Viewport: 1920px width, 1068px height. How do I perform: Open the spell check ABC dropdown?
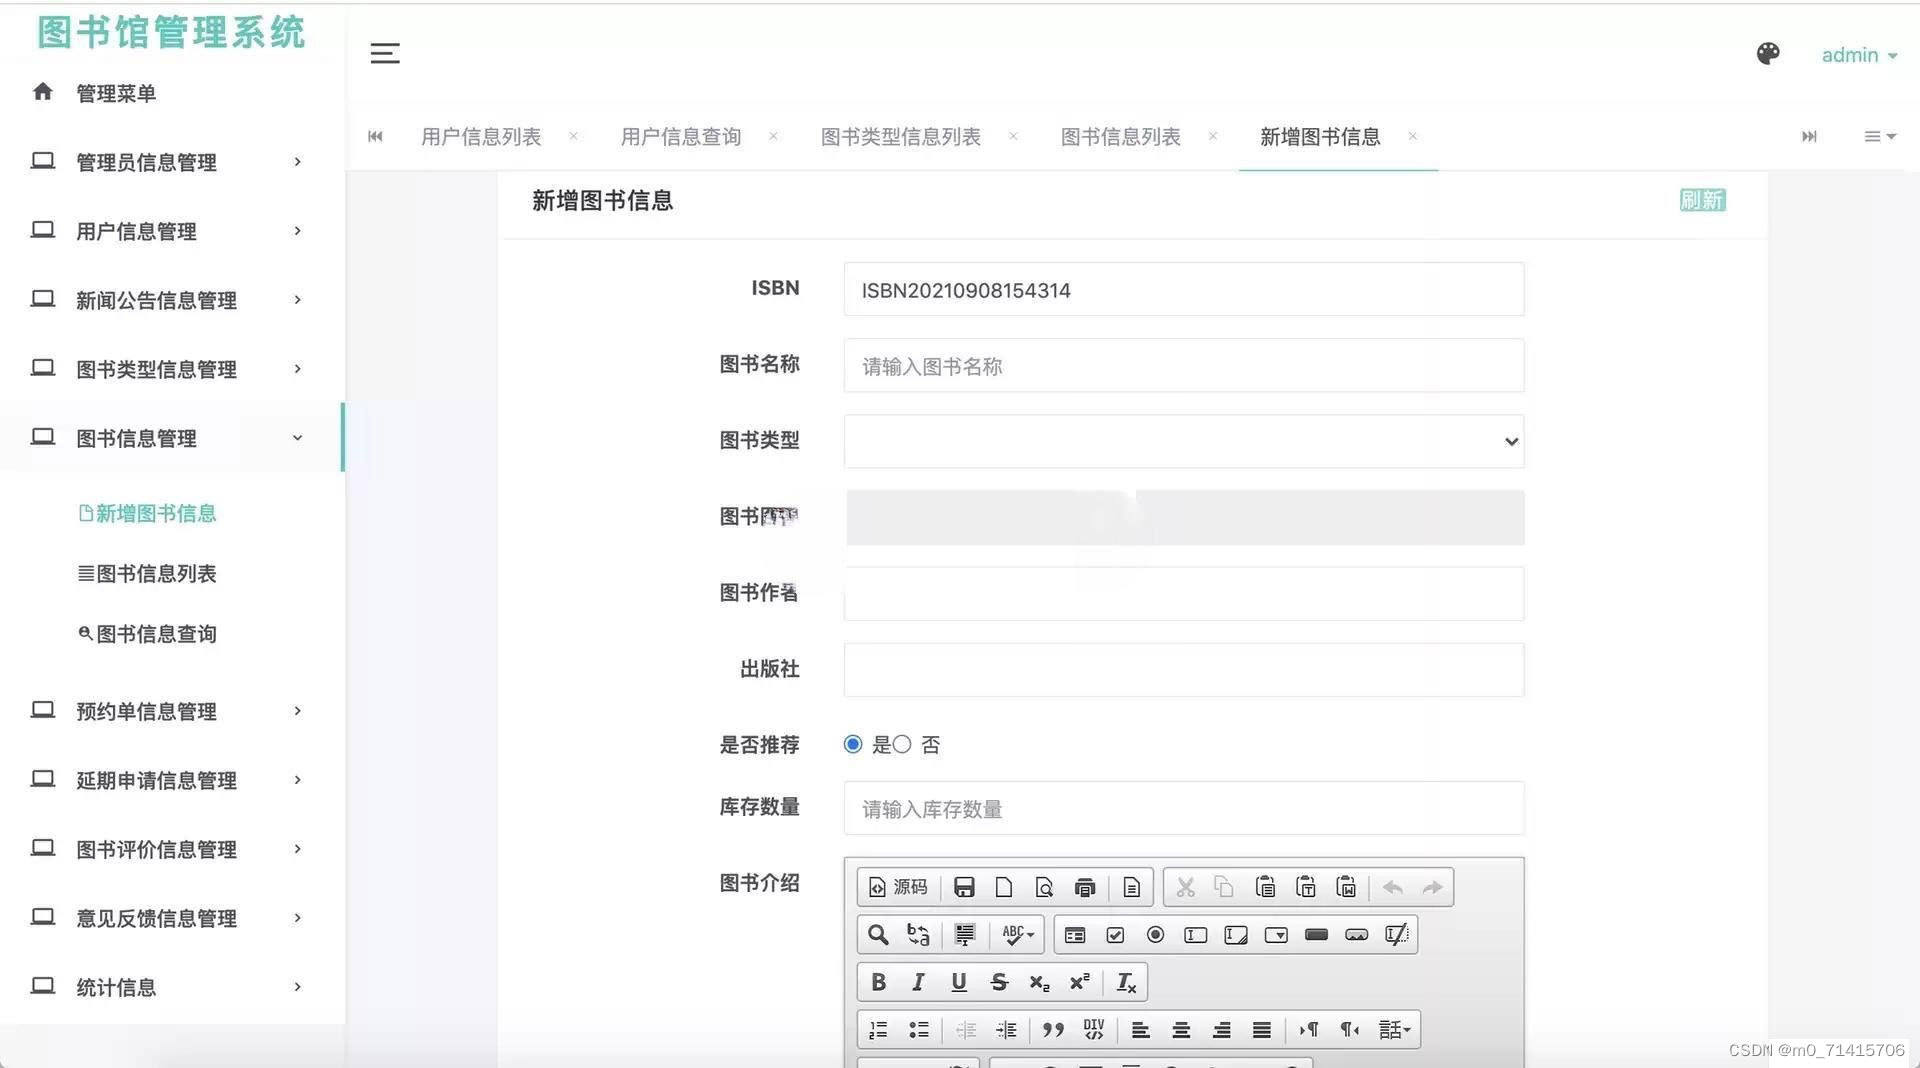pyautogui.click(x=1016, y=934)
